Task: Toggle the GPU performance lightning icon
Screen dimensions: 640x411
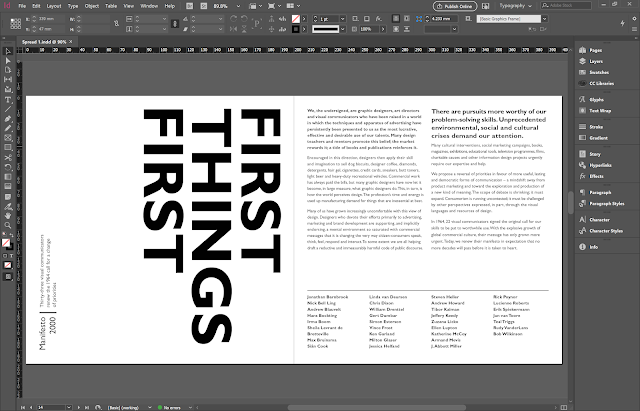Action: [x=622, y=23]
